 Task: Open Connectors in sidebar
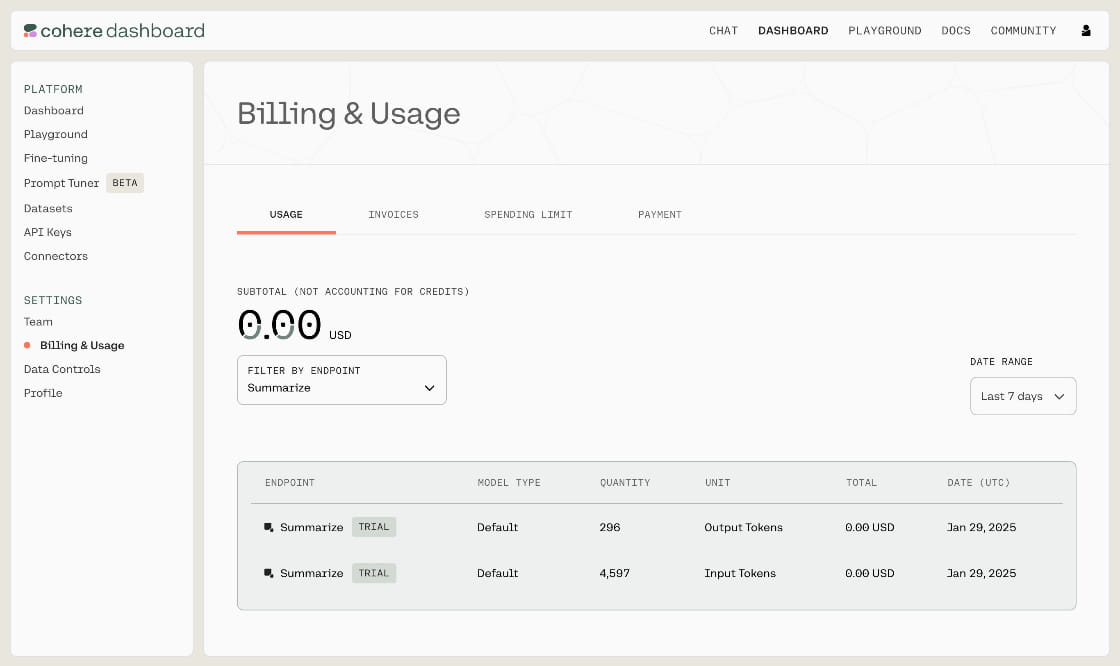(x=56, y=256)
